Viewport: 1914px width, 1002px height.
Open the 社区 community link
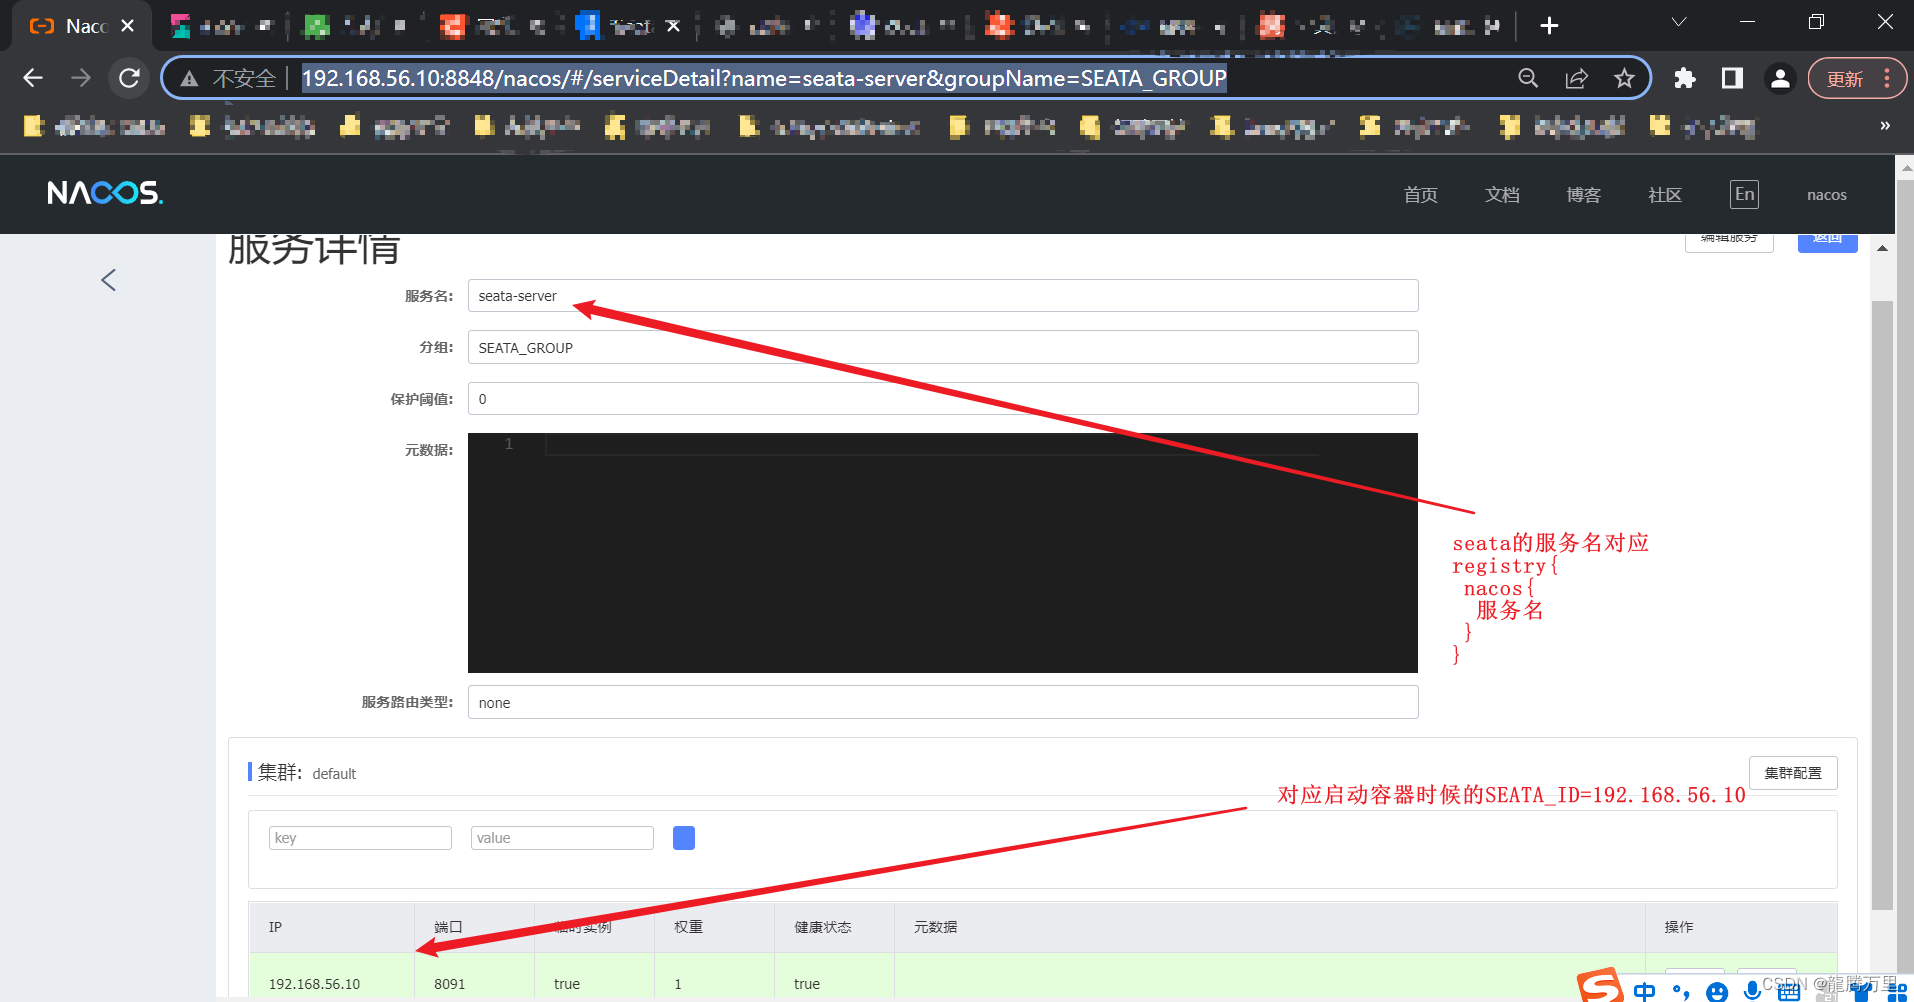(x=1665, y=195)
